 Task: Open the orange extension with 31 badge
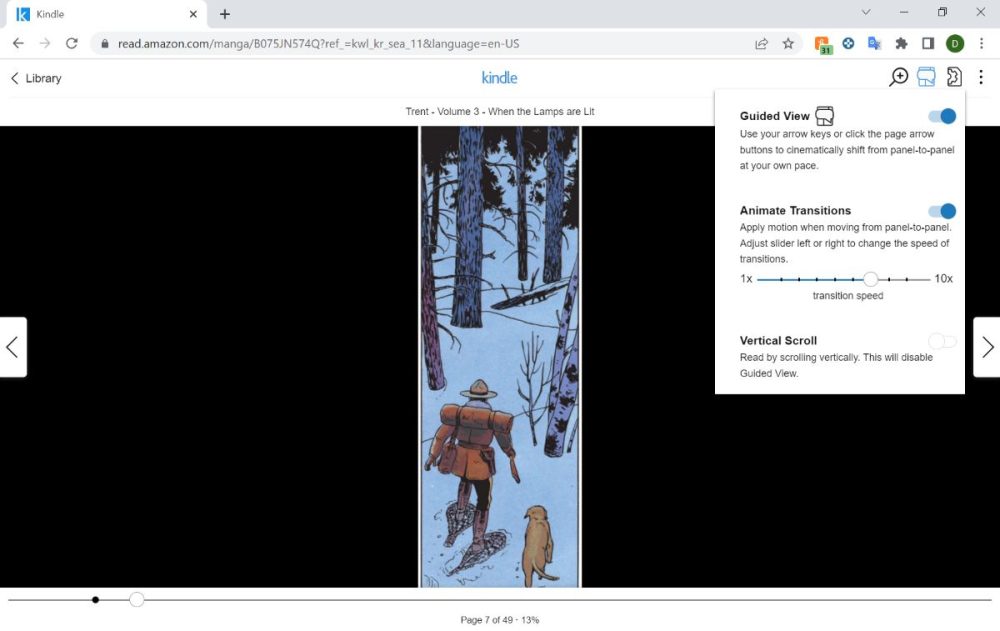tap(823, 44)
